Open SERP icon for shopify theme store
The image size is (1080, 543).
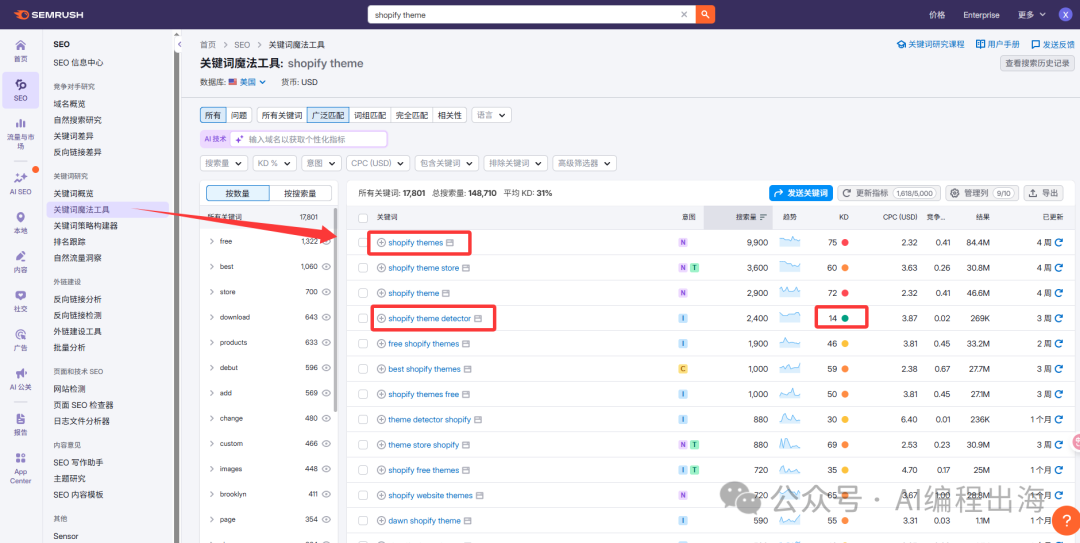coord(466,268)
